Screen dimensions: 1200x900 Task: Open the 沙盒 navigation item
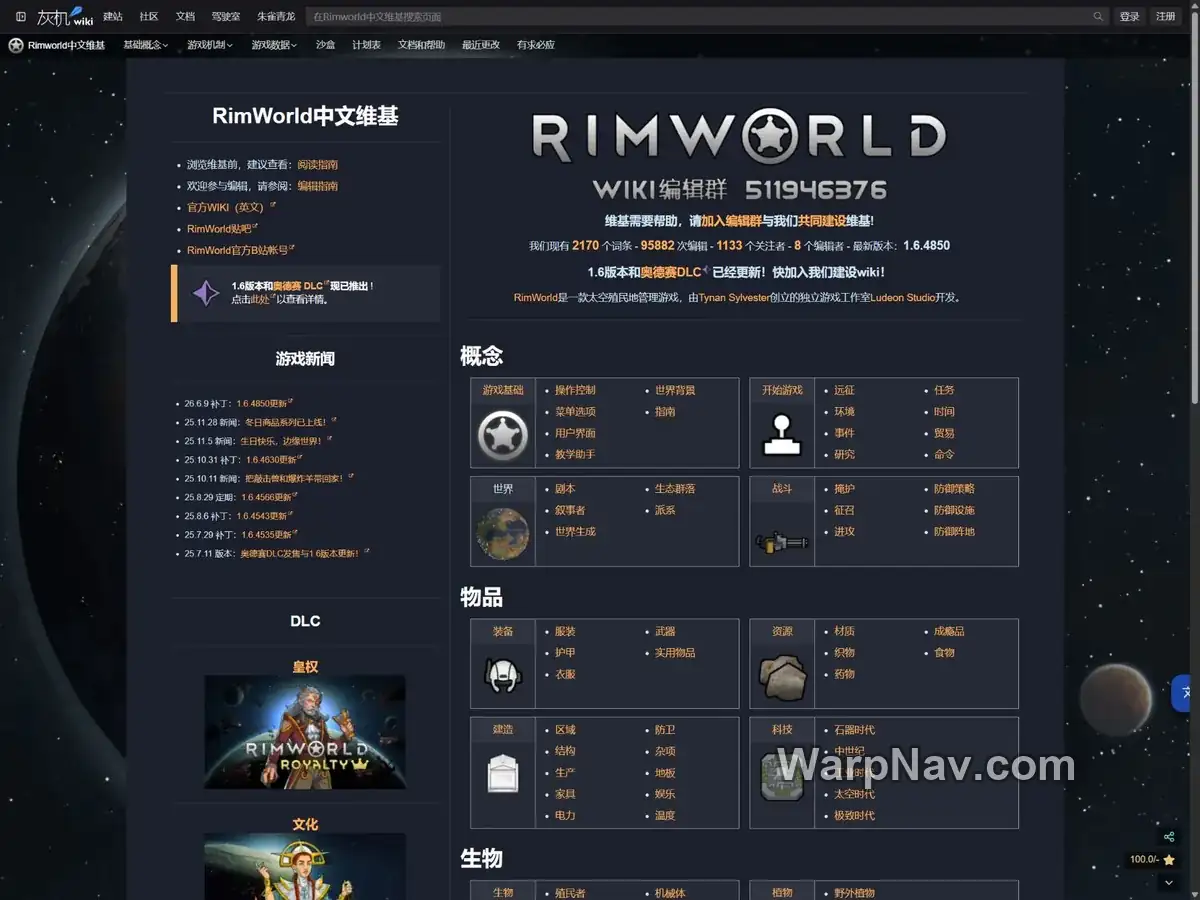(x=326, y=45)
